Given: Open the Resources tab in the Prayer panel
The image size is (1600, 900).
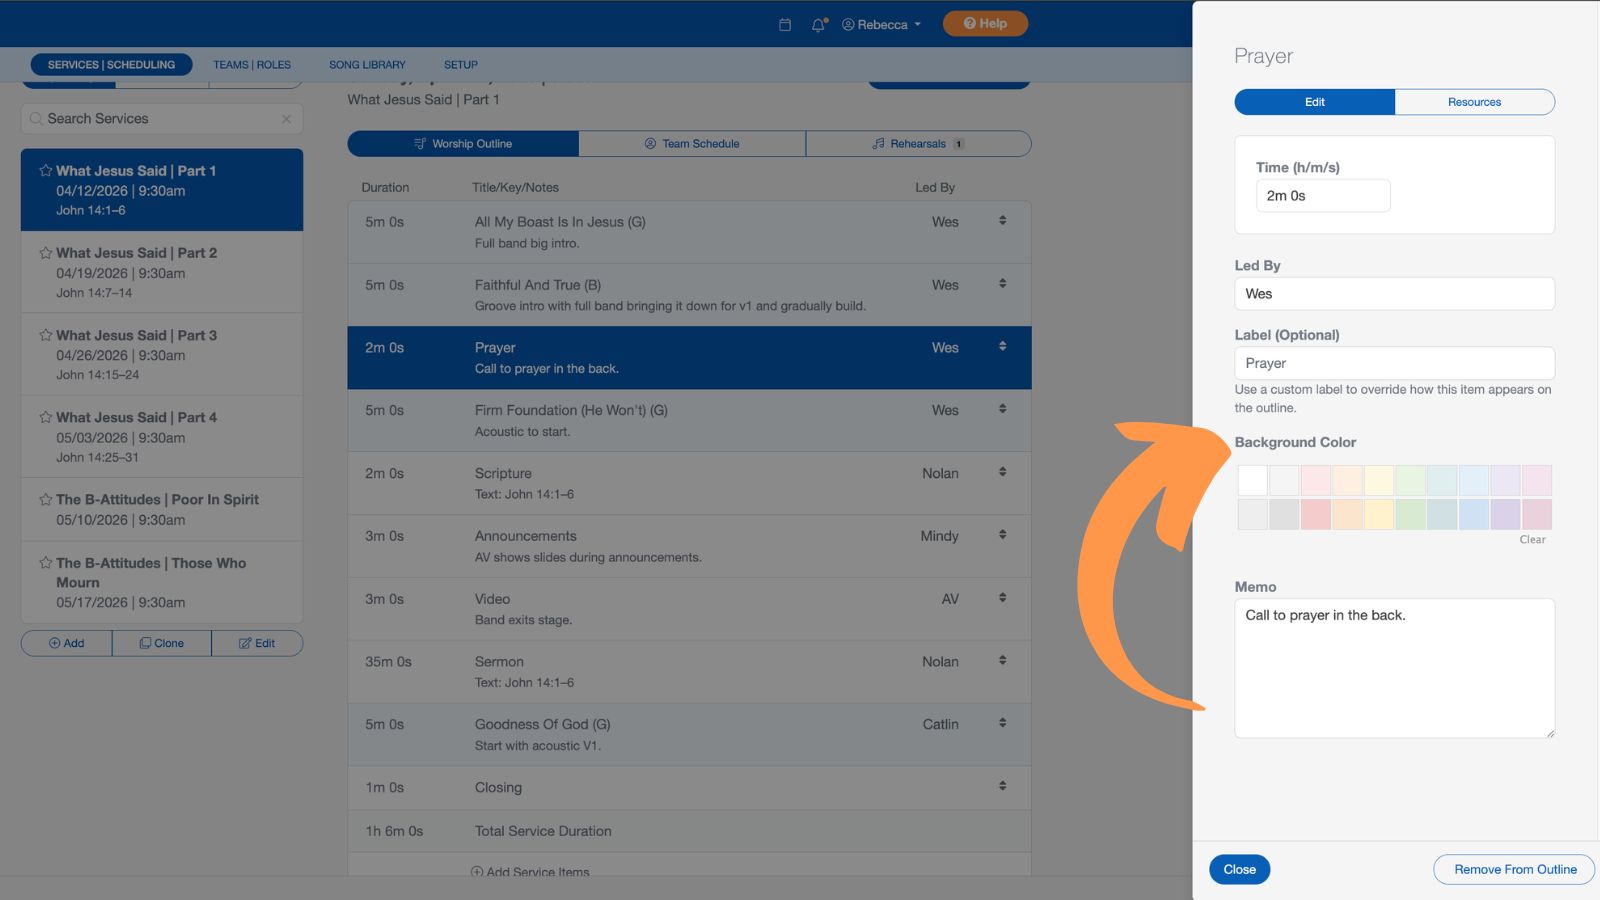Looking at the screenshot, I should pyautogui.click(x=1474, y=101).
